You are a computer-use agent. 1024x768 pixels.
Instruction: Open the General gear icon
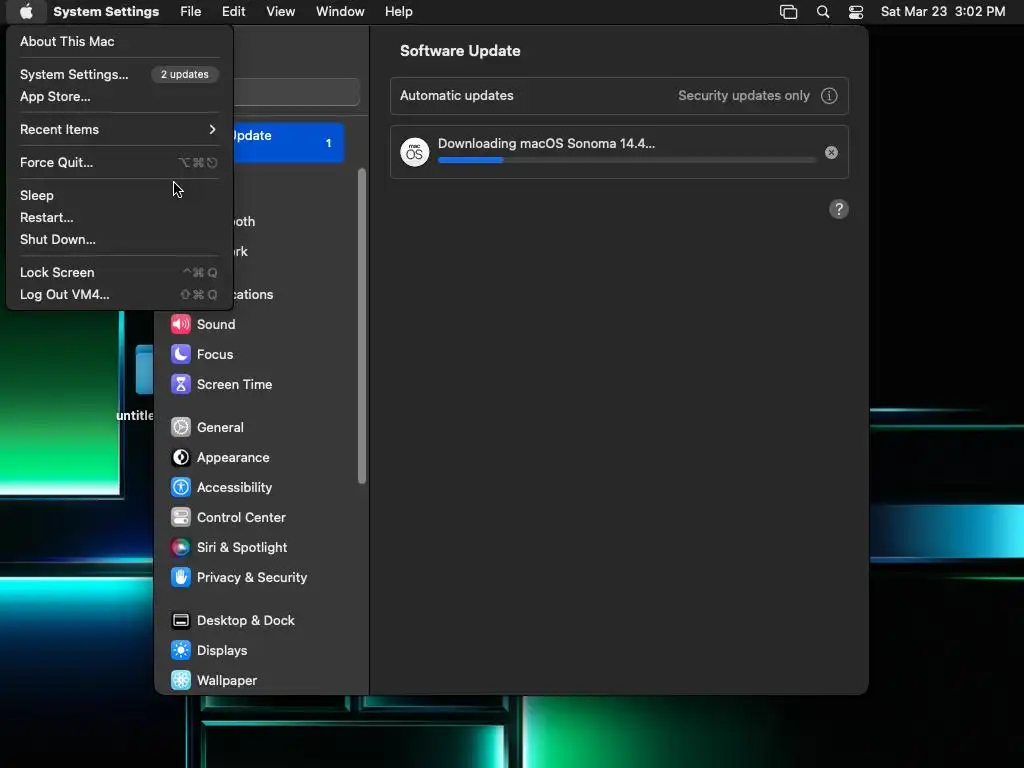181,428
